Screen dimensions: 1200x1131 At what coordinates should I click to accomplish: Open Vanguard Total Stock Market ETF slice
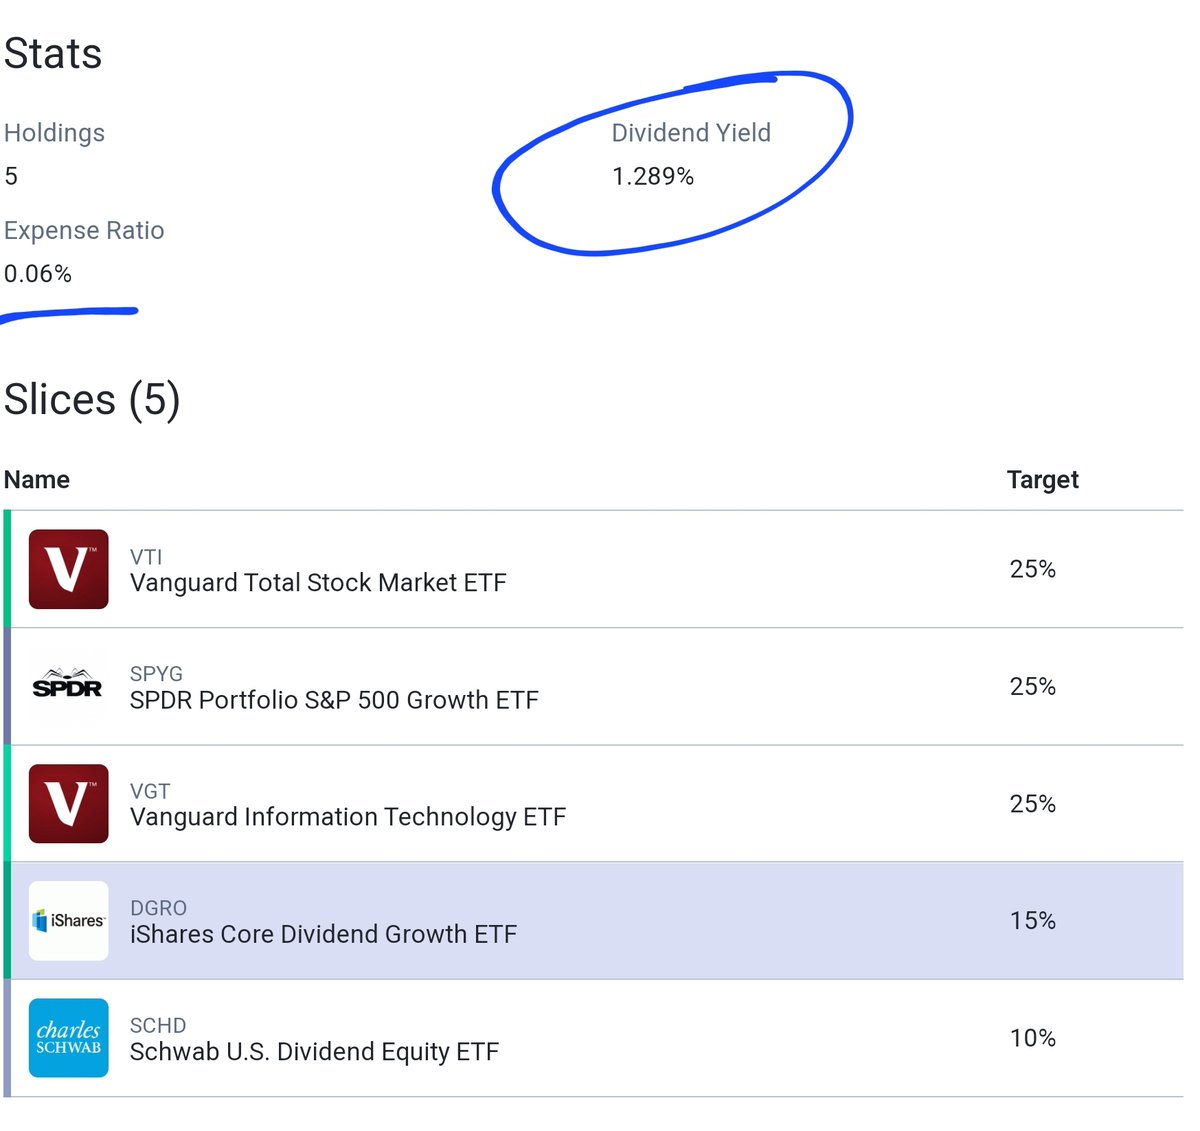pyautogui.click(x=318, y=583)
